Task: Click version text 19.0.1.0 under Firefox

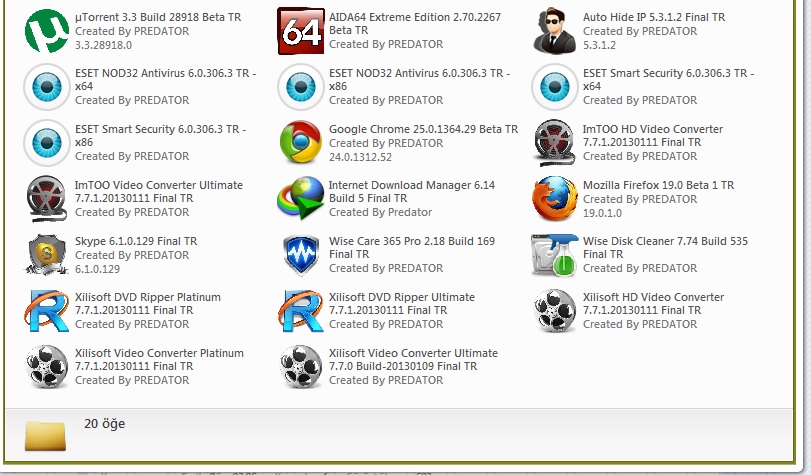Action: [602, 213]
